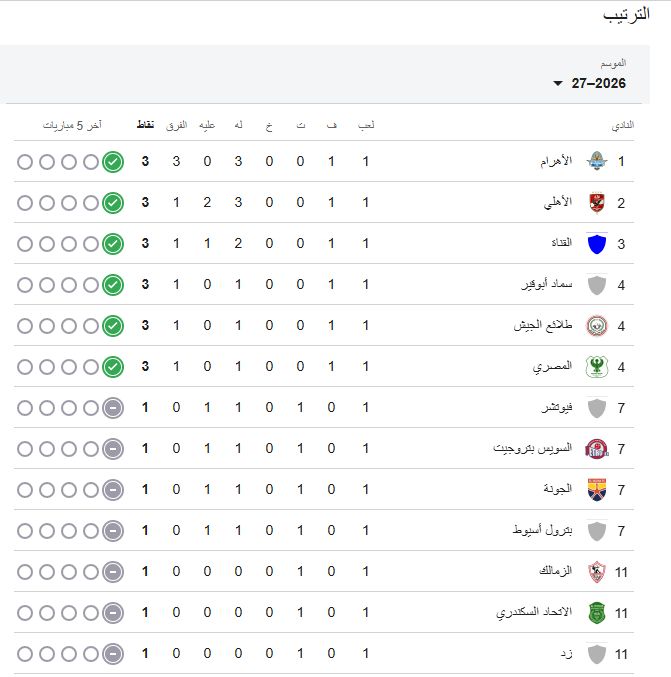Screen dimensions: 671x677
Task: Click the empty match circle next to الأهرام checkmark
Action: point(91,162)
